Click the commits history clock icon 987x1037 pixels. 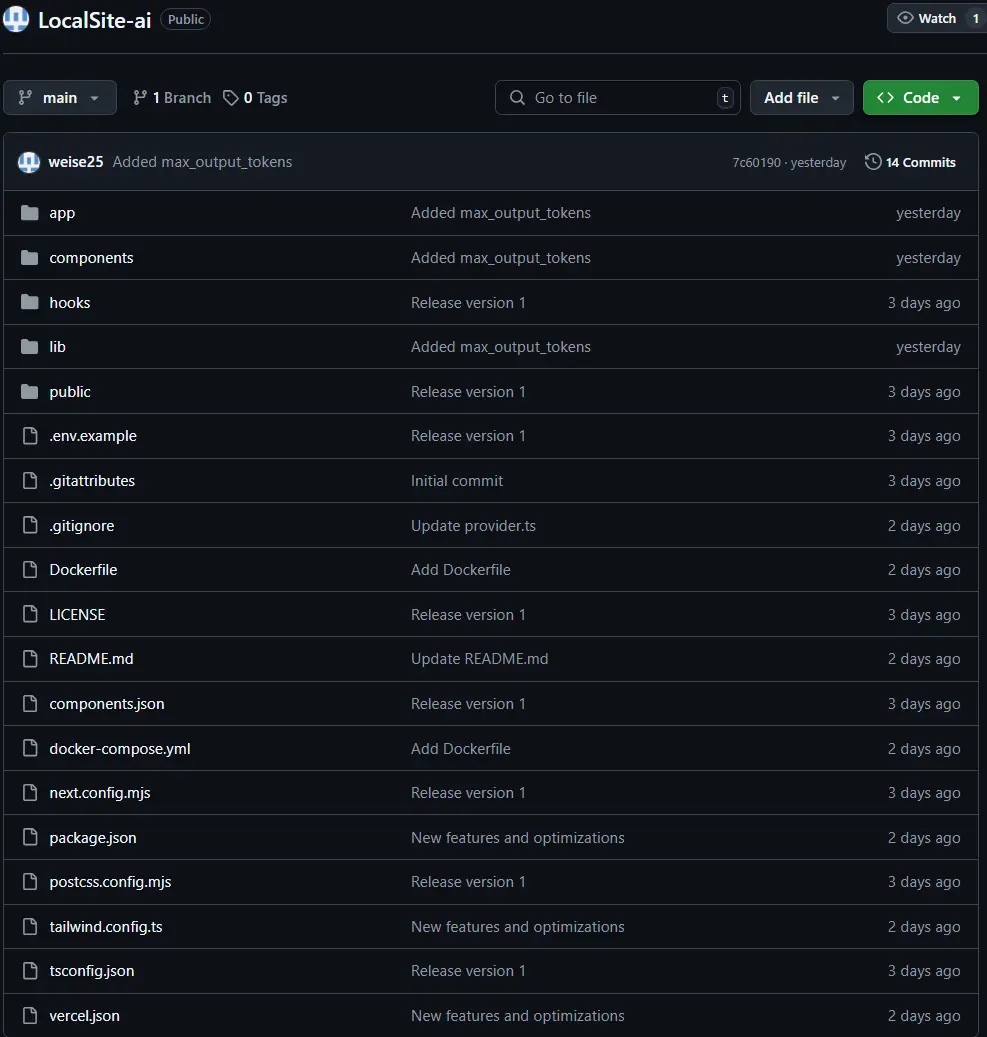click(873, 162)
